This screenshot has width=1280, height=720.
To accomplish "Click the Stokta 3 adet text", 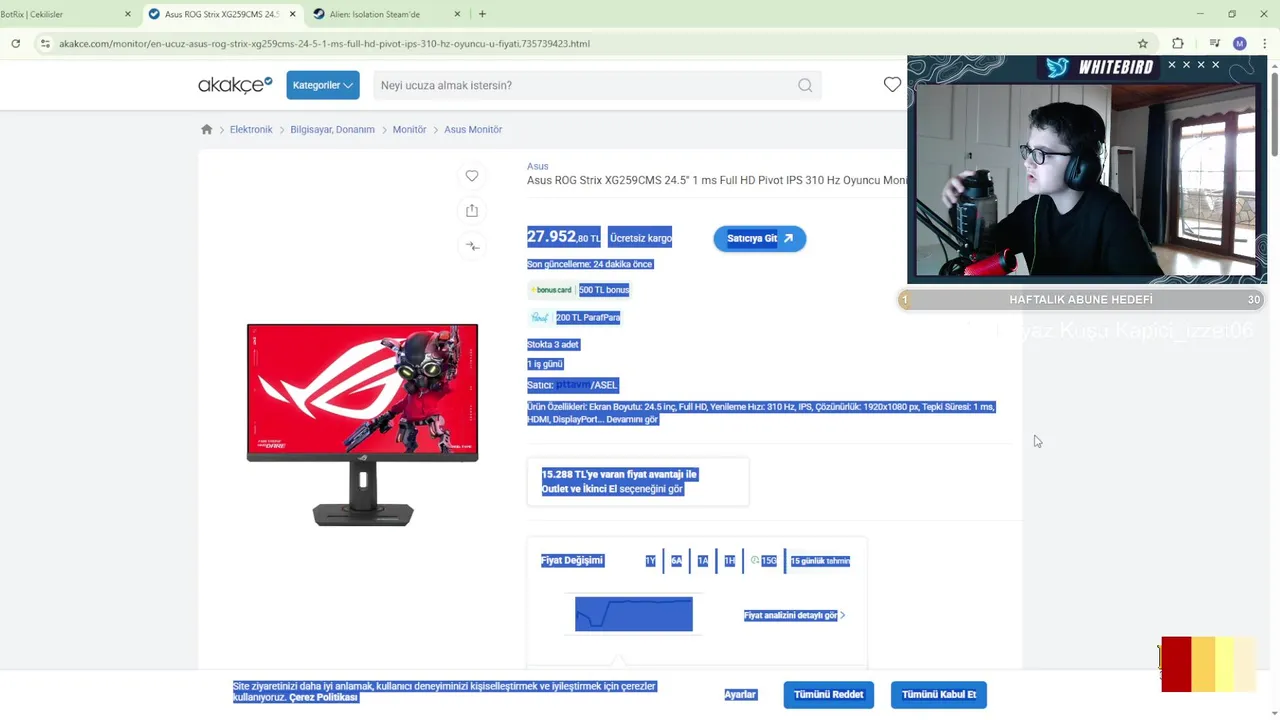I will 553,344.
